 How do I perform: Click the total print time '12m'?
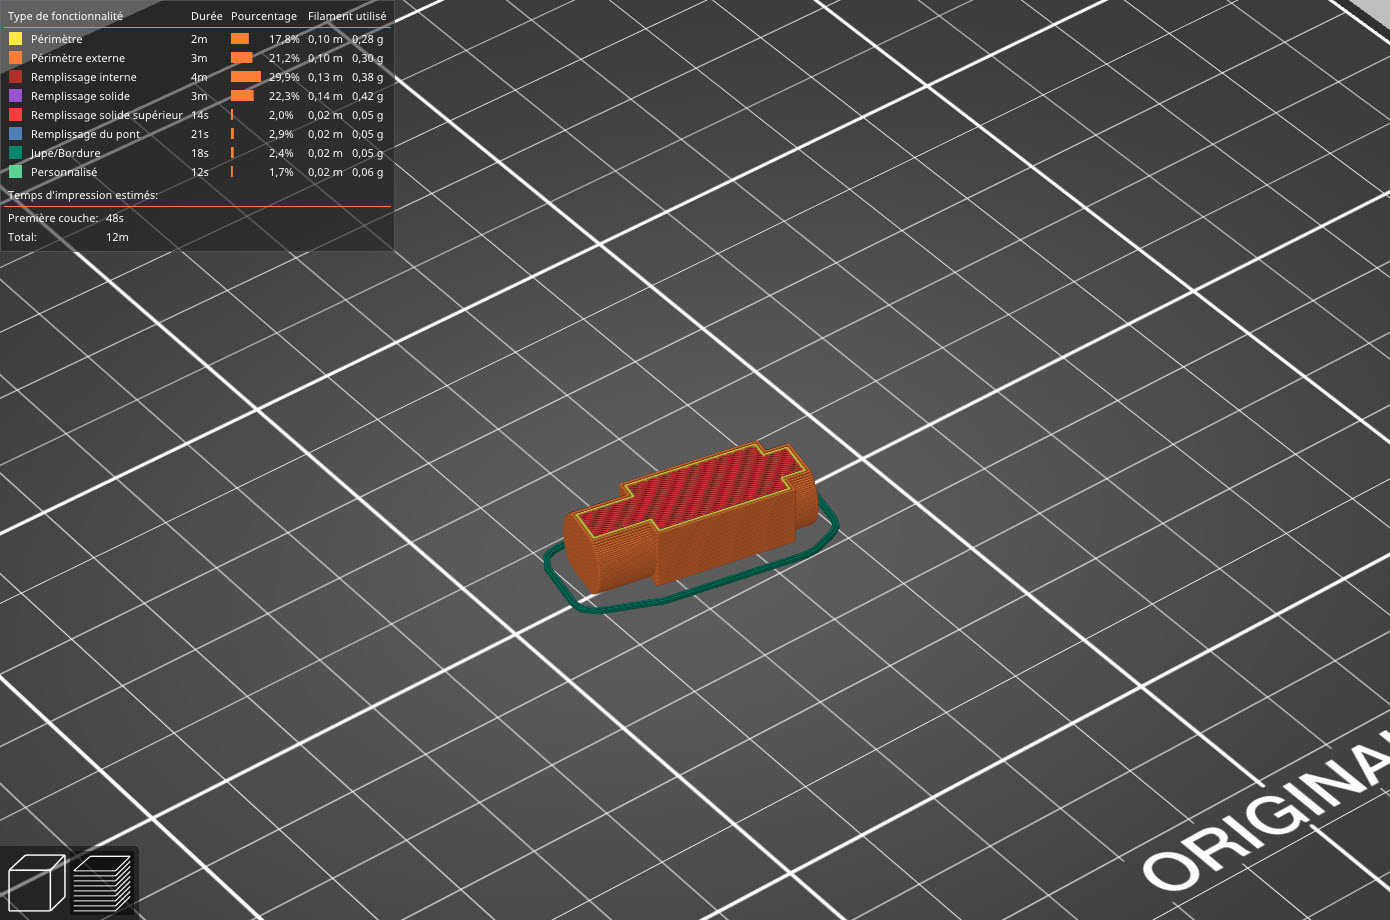(117, 237)
